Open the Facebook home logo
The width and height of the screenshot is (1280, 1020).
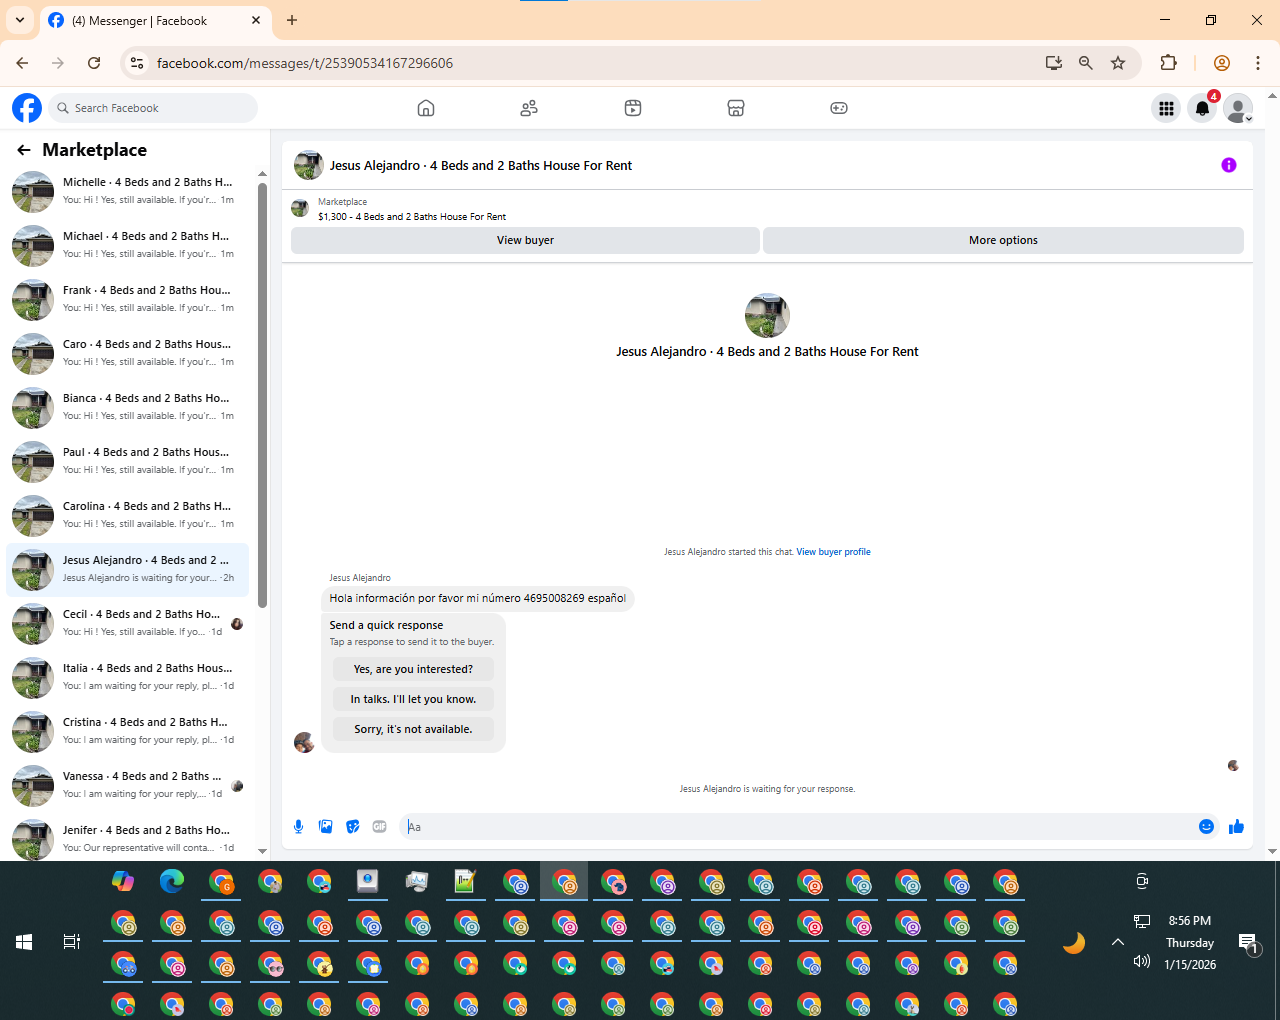[27, 108]
